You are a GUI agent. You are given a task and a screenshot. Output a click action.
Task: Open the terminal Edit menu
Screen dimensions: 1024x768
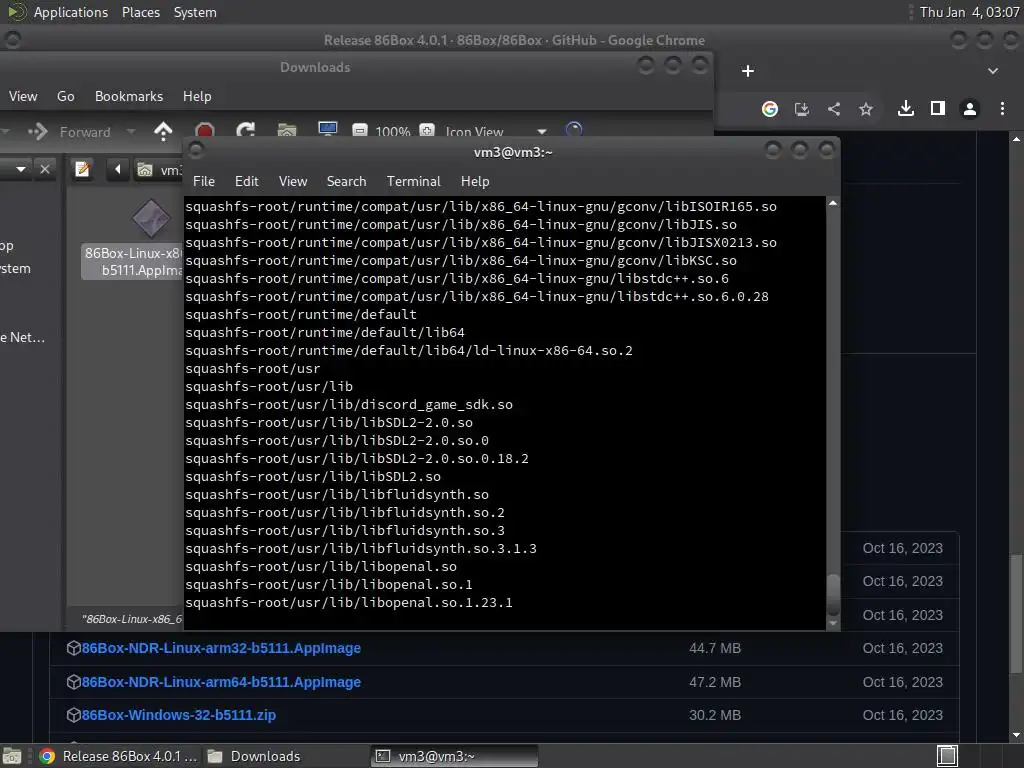(246, 181)
